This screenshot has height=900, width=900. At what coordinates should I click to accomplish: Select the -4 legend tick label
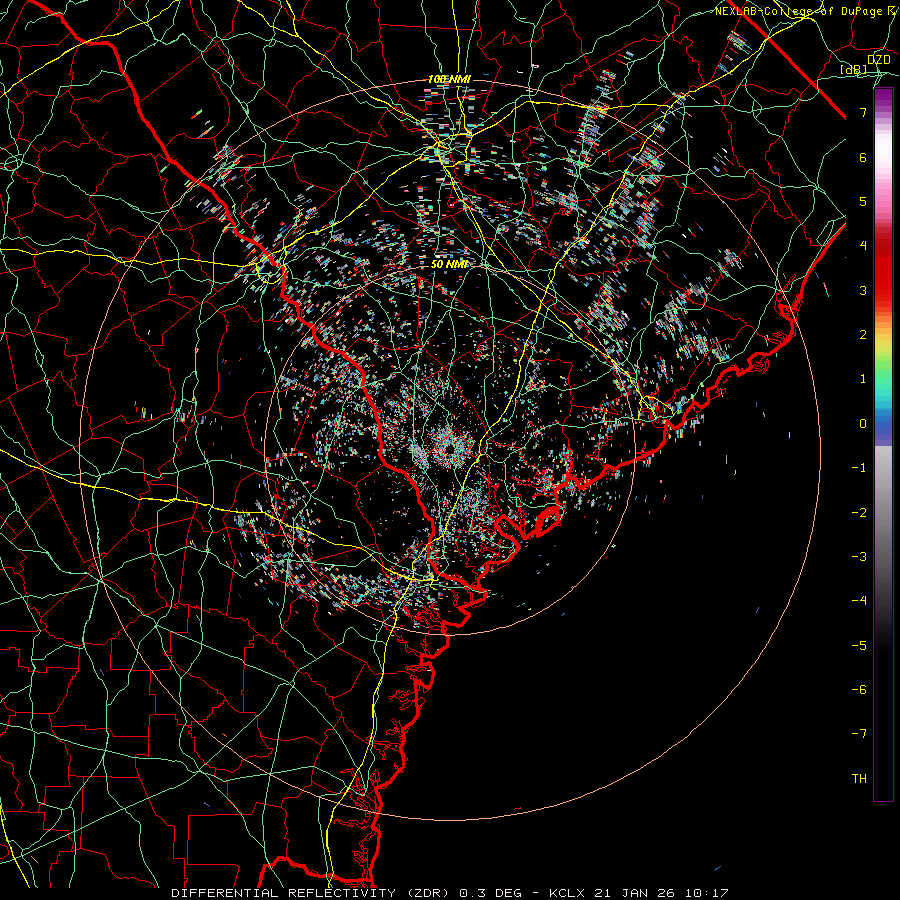859,601
